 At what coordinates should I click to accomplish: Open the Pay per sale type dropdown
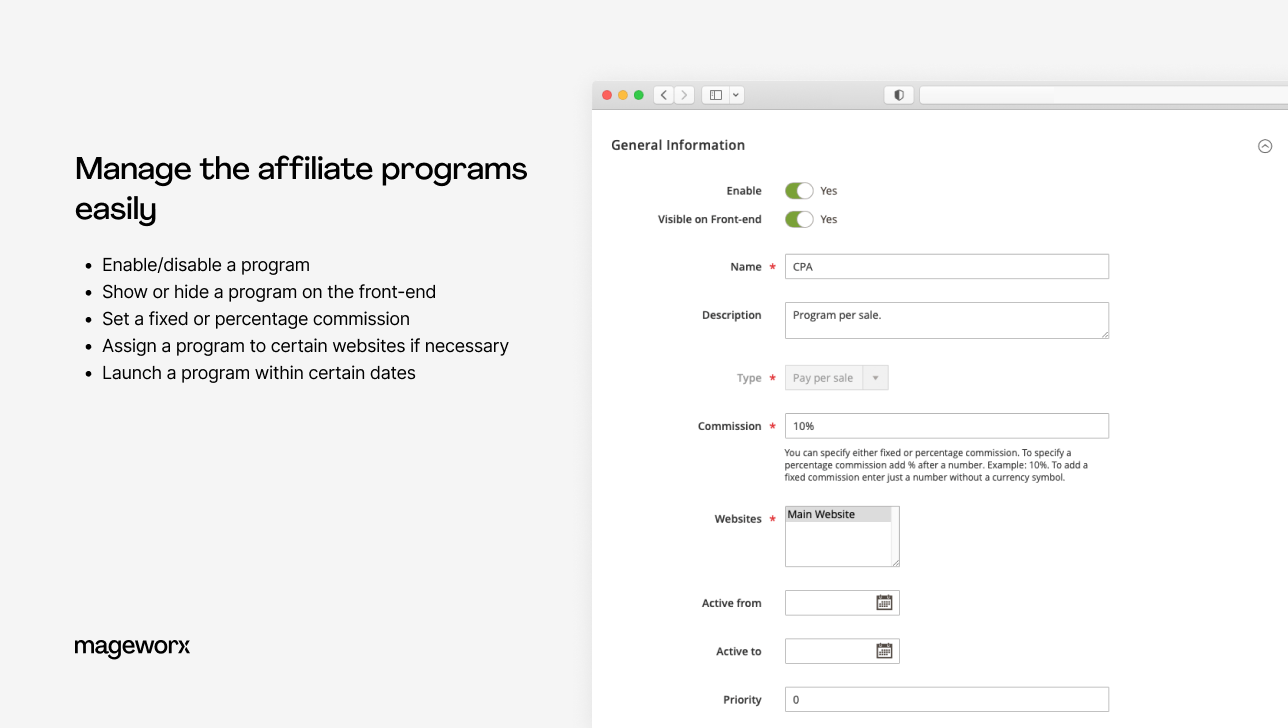[x=836, y=378]
